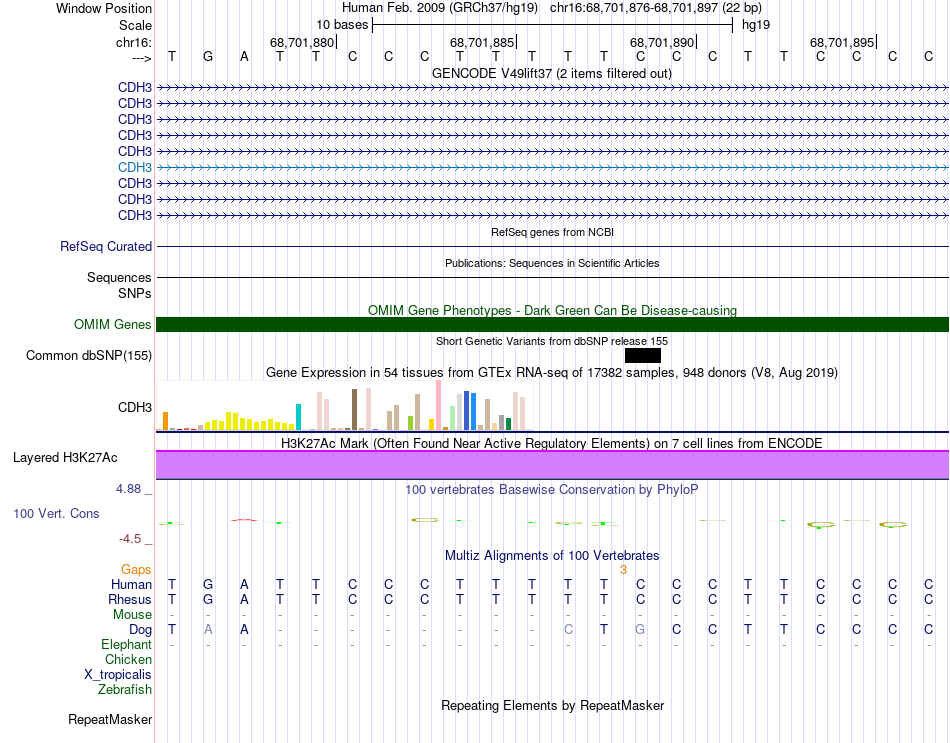Click the black Common dbSNP variant block
The height and width of the screenshot is (743, 950).
pyautogui.click(x=643, y=355)
